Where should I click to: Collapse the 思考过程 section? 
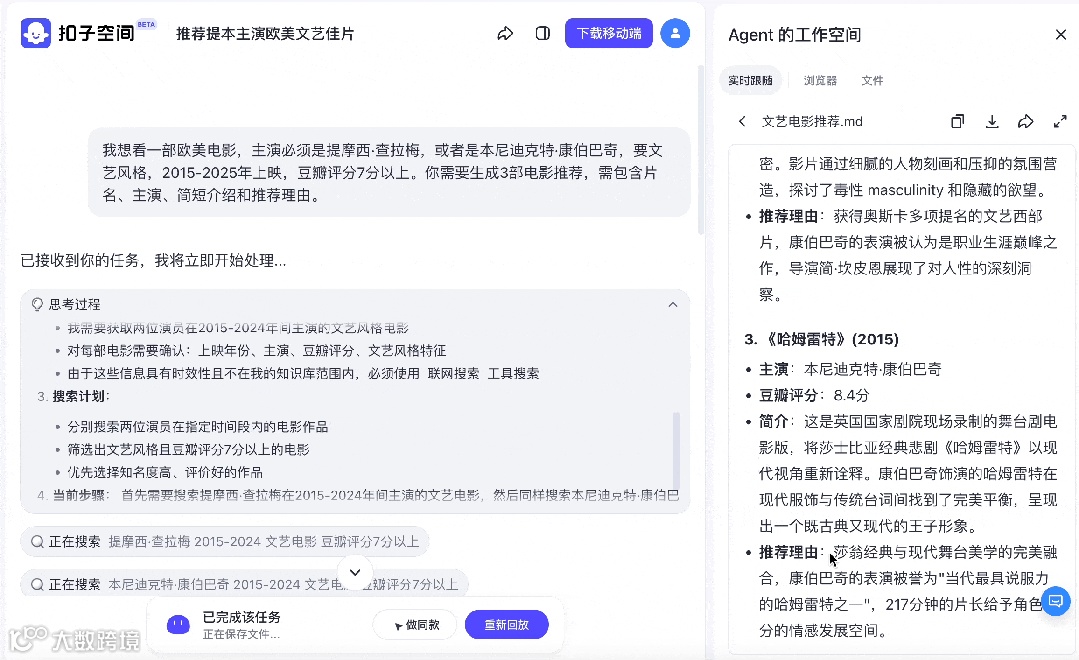pos(673,304)
